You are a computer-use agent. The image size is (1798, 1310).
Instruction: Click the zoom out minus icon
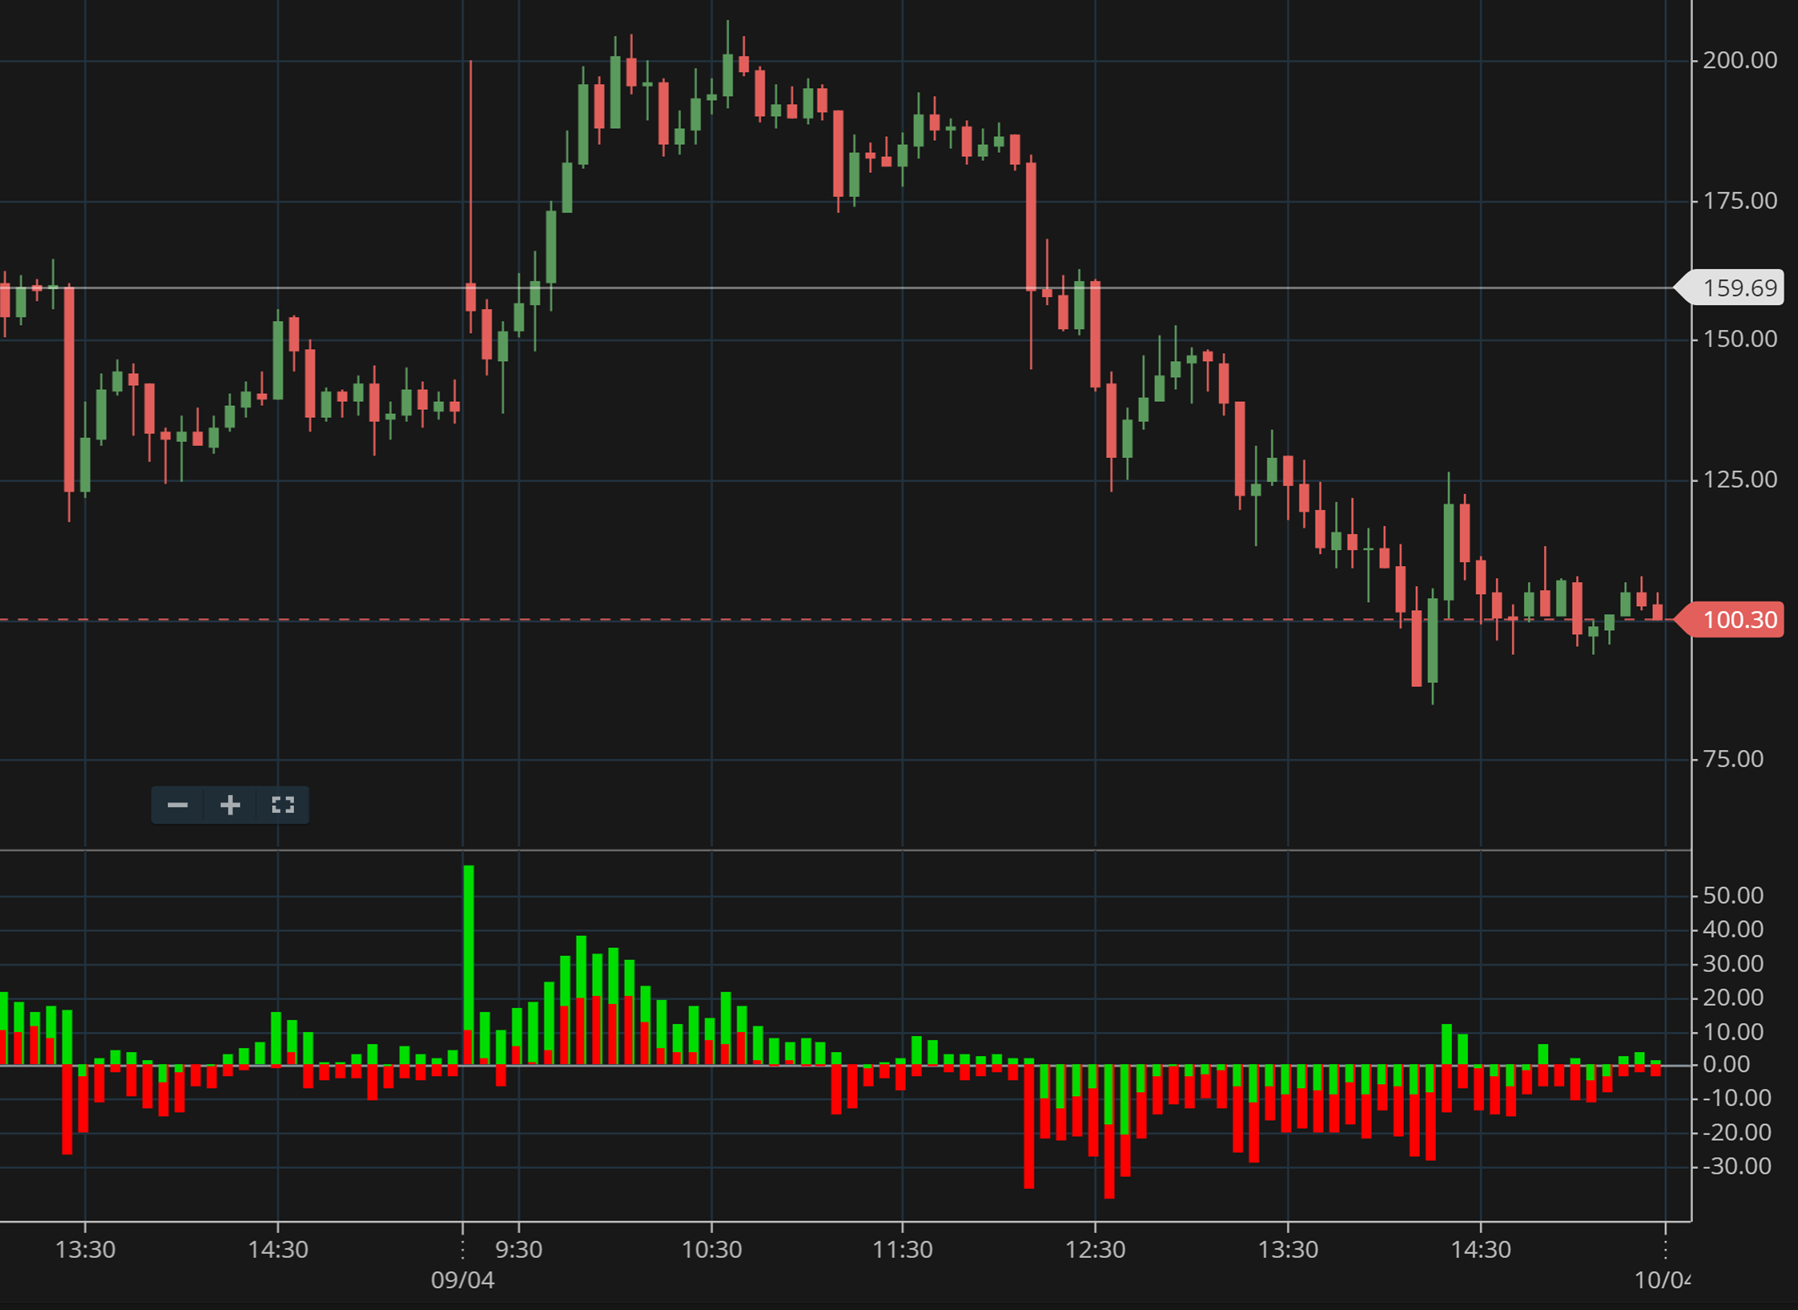click(x=178, y=805)
